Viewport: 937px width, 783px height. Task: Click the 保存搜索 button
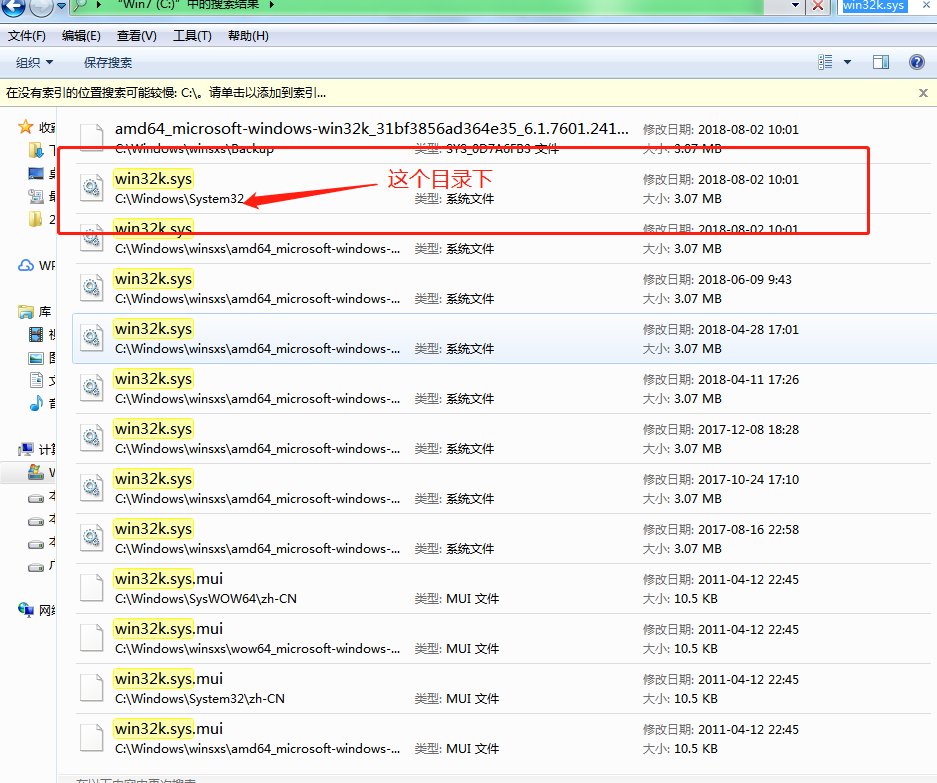point(107,61)
